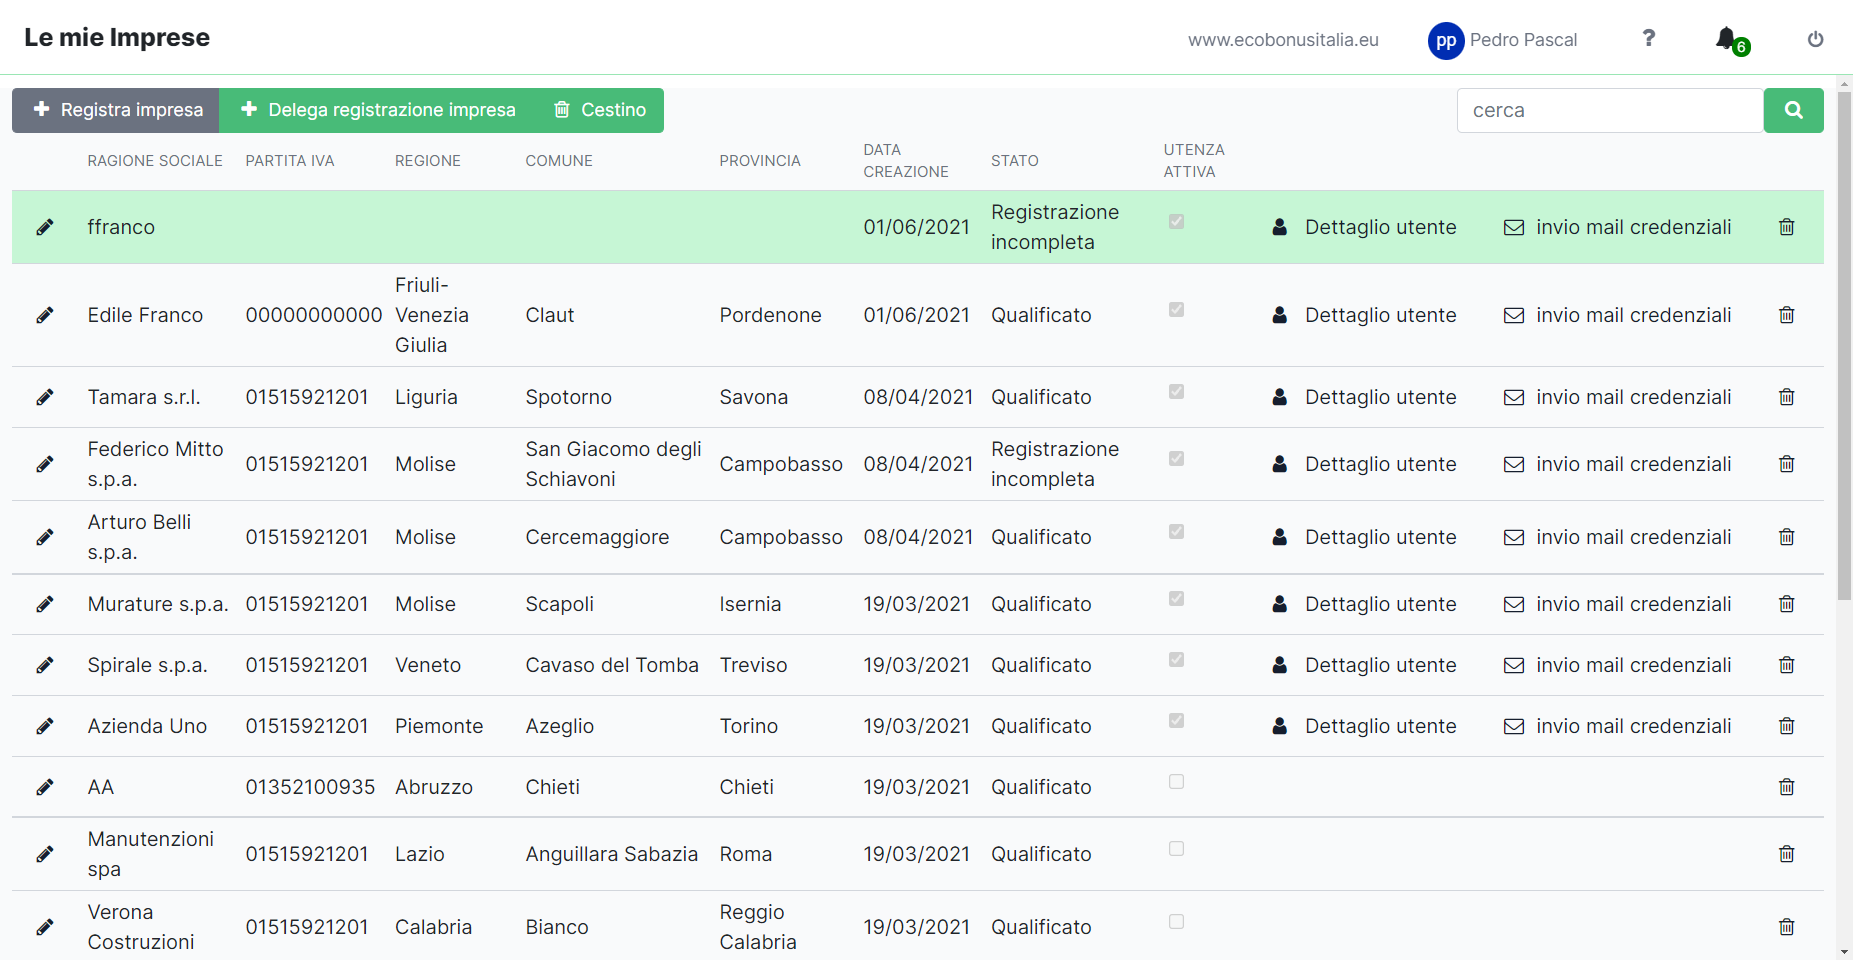Delete ffranco with trash icon

point(1787,227)
